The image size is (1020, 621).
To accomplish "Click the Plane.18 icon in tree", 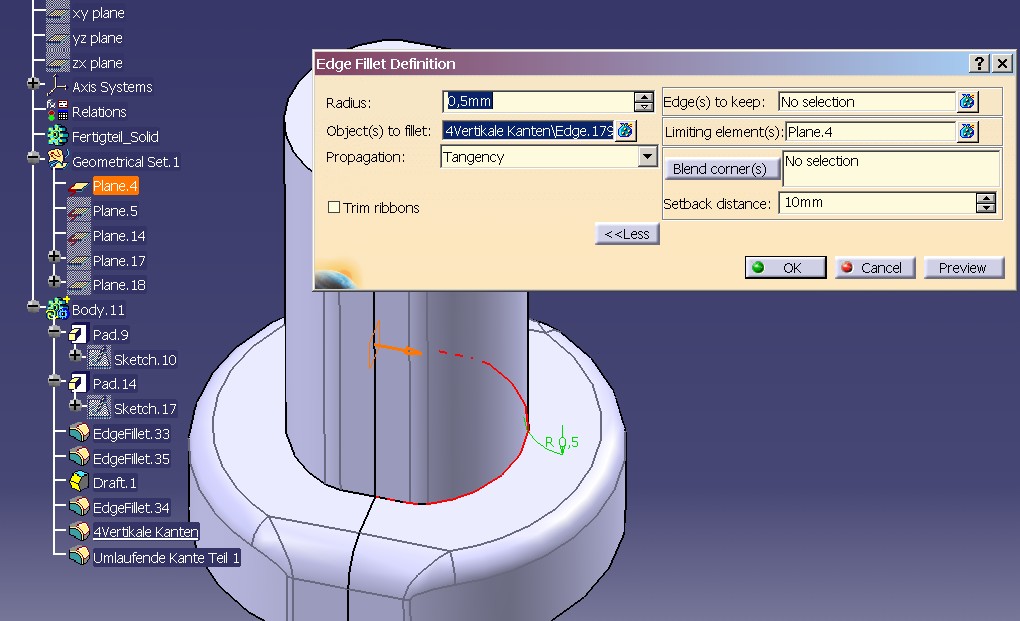I will (79, 285).
